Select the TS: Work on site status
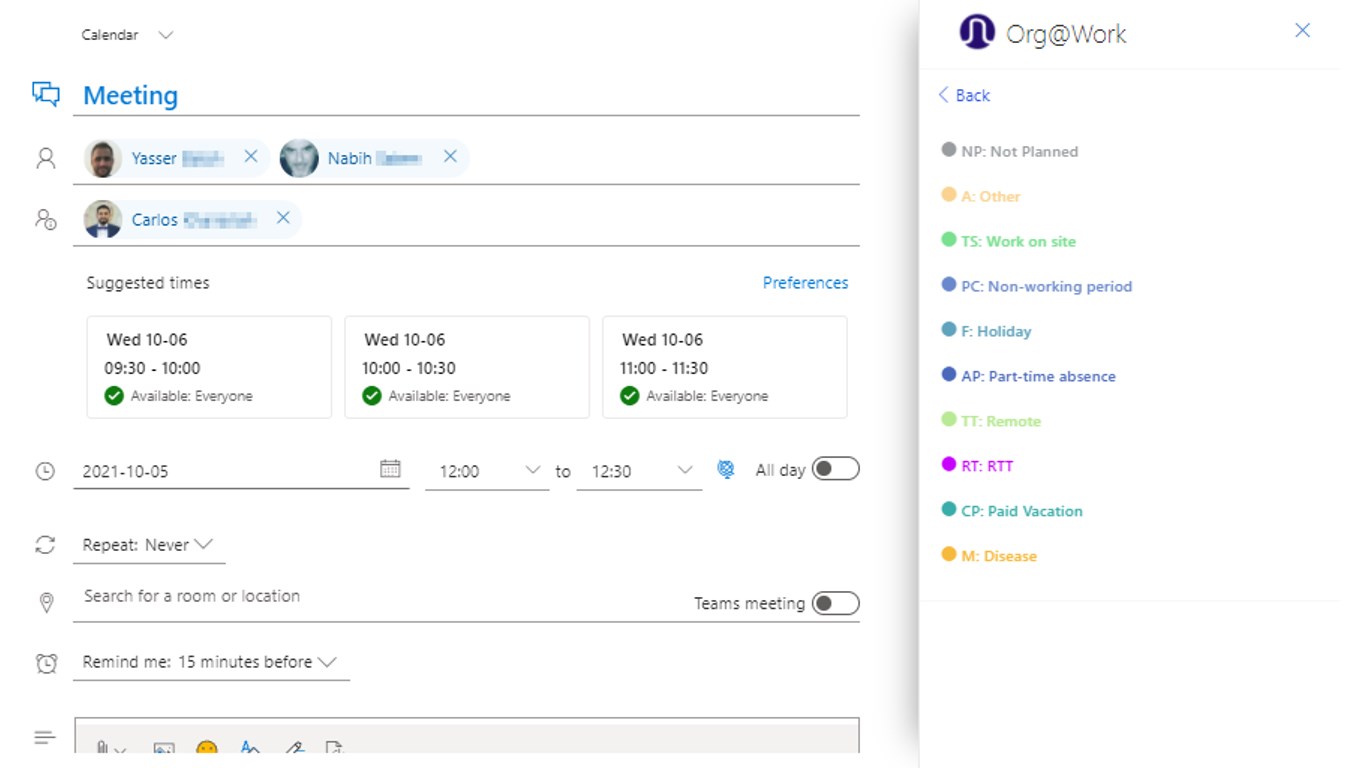This screenshot has width=1366, height=768. 1018,241
